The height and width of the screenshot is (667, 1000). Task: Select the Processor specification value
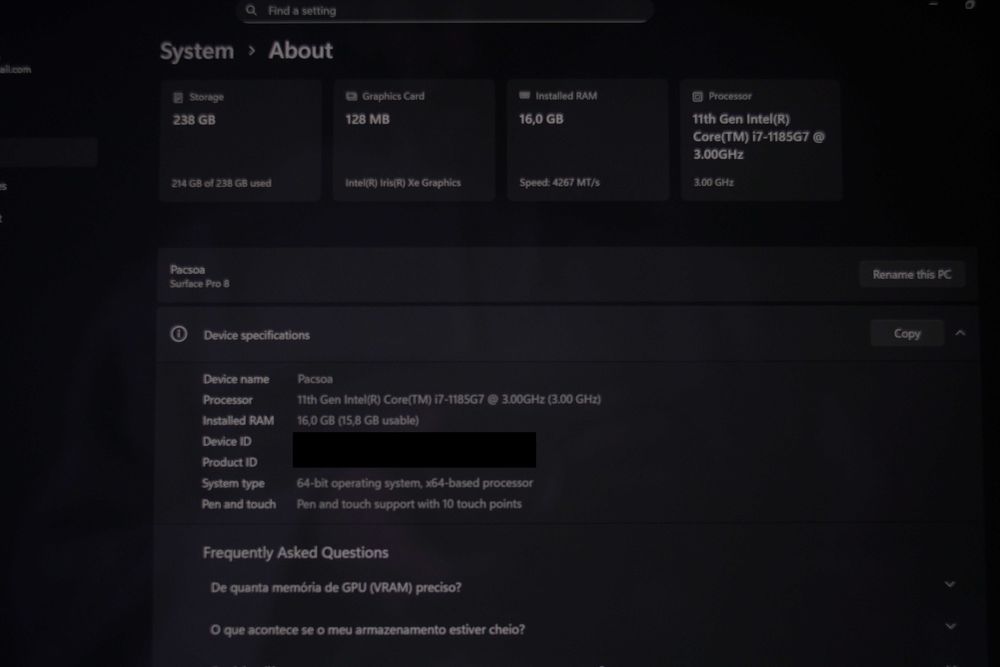click(x=449, y=399)
